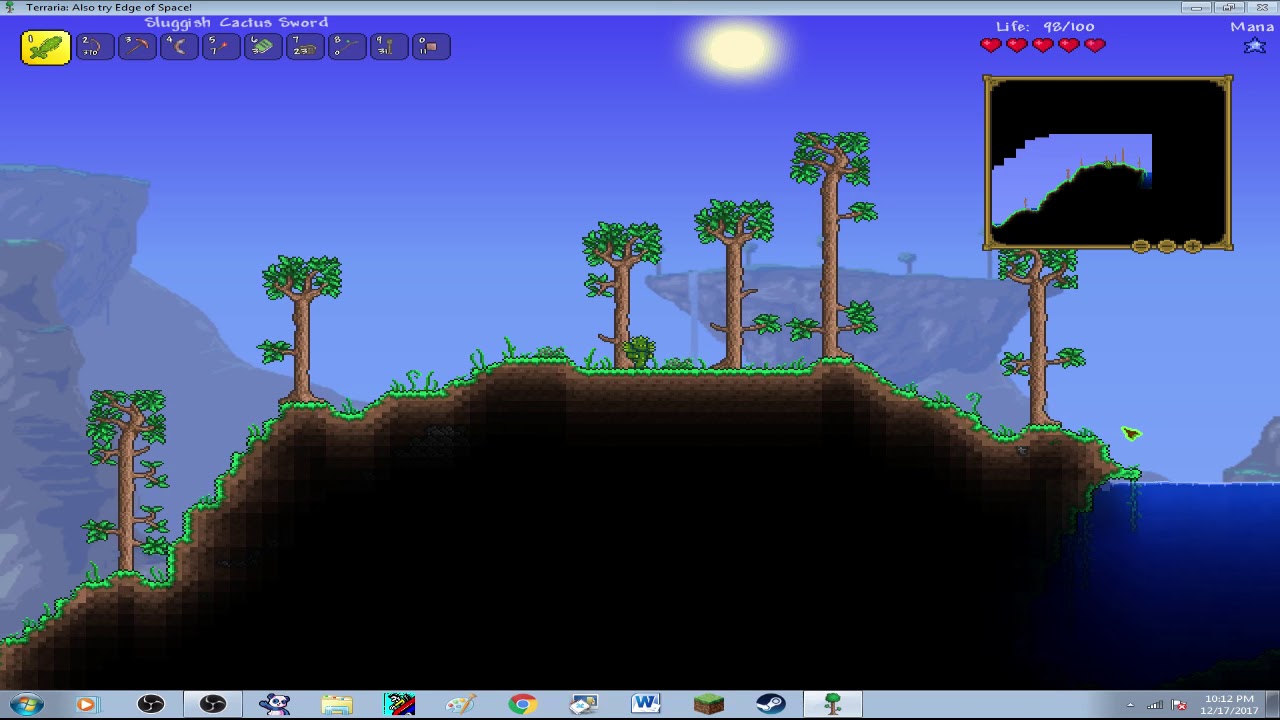Select the Cactus Sword in hotbar slot 1
Image resolution: width=1280 pixels, height=720 pixels.
point(46,47)
